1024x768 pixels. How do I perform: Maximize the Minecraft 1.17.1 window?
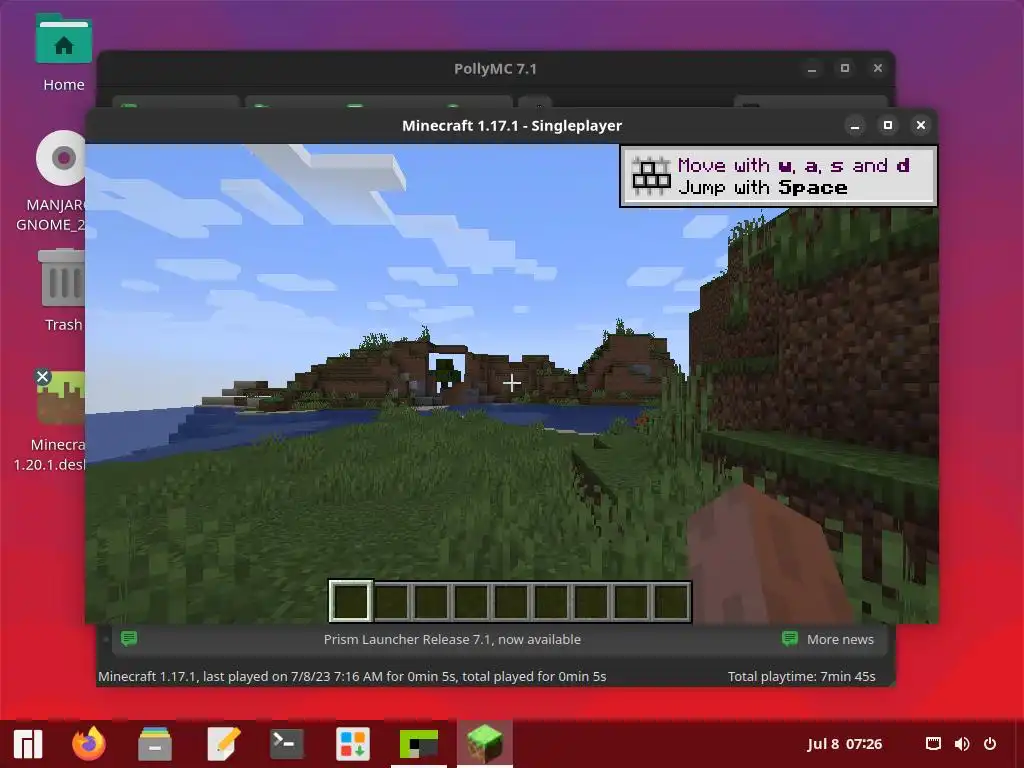(888, 125)
